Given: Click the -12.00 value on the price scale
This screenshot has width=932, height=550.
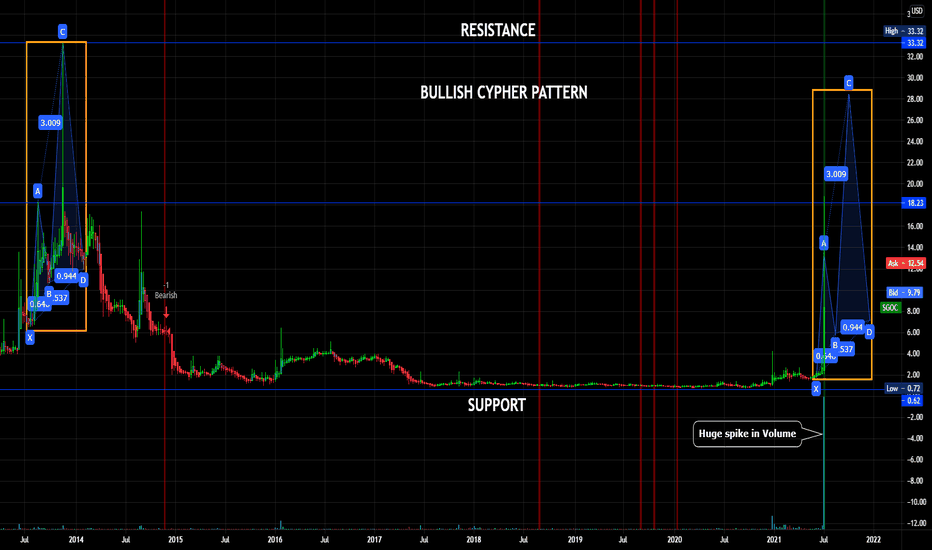Looking at the screenshot, I should click(916, 523).
